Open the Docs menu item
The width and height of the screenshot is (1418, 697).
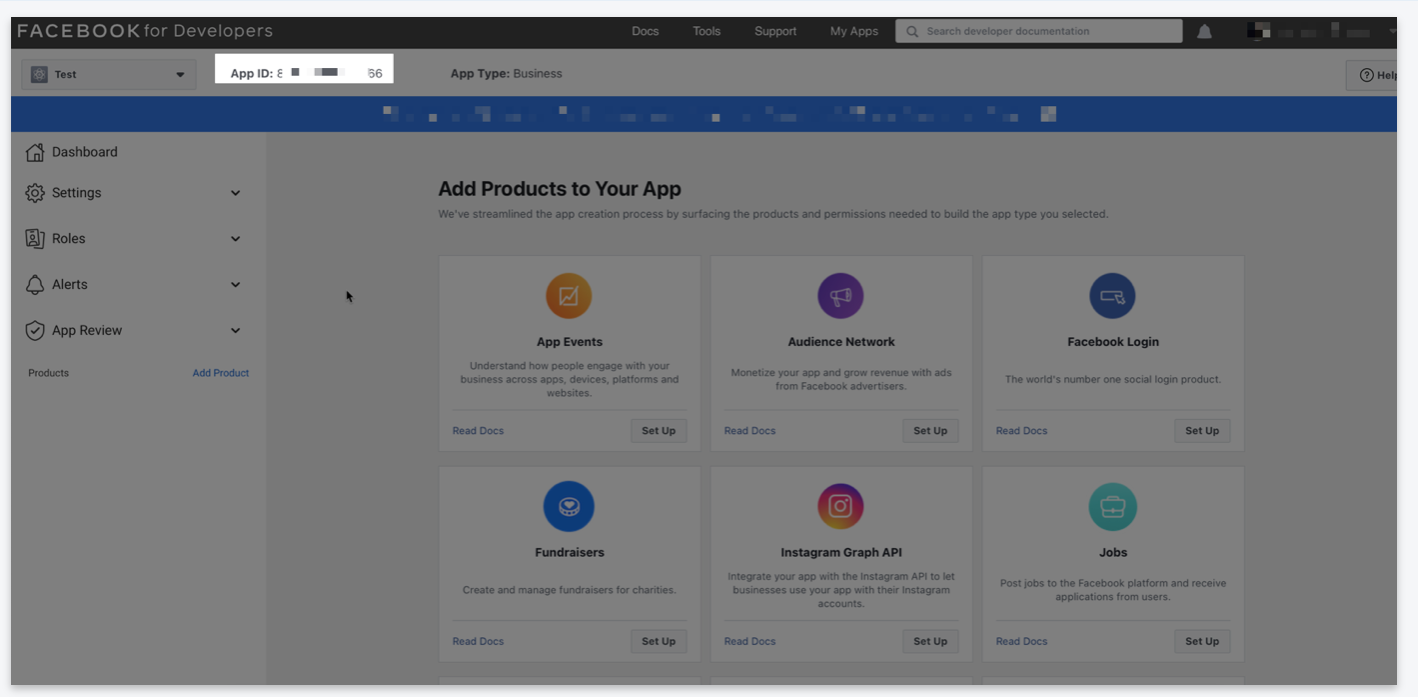[x=645, y=31]
